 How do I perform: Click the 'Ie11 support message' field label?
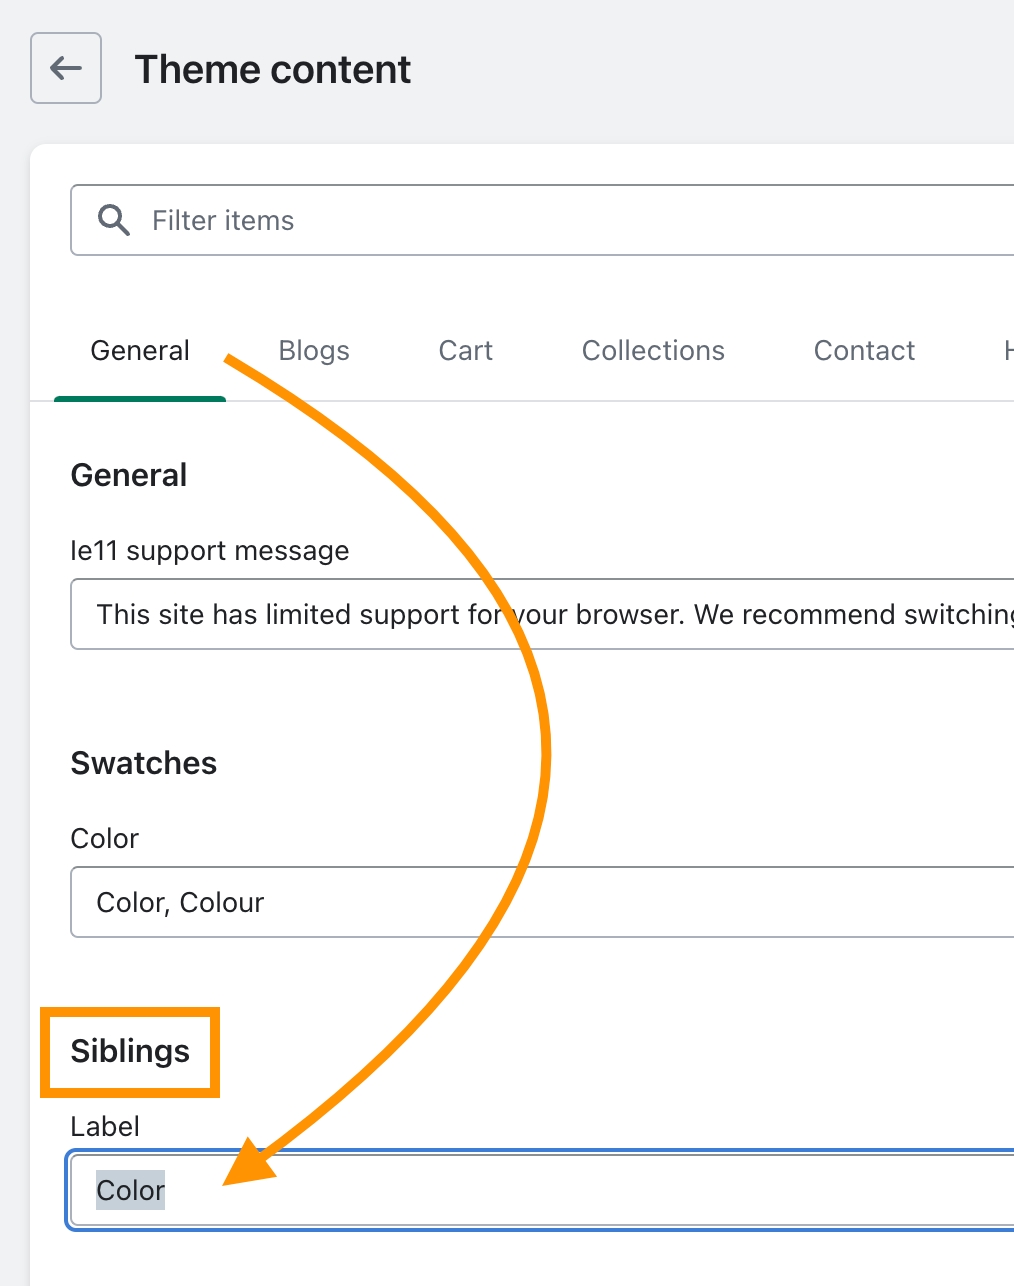click(210, 551)
